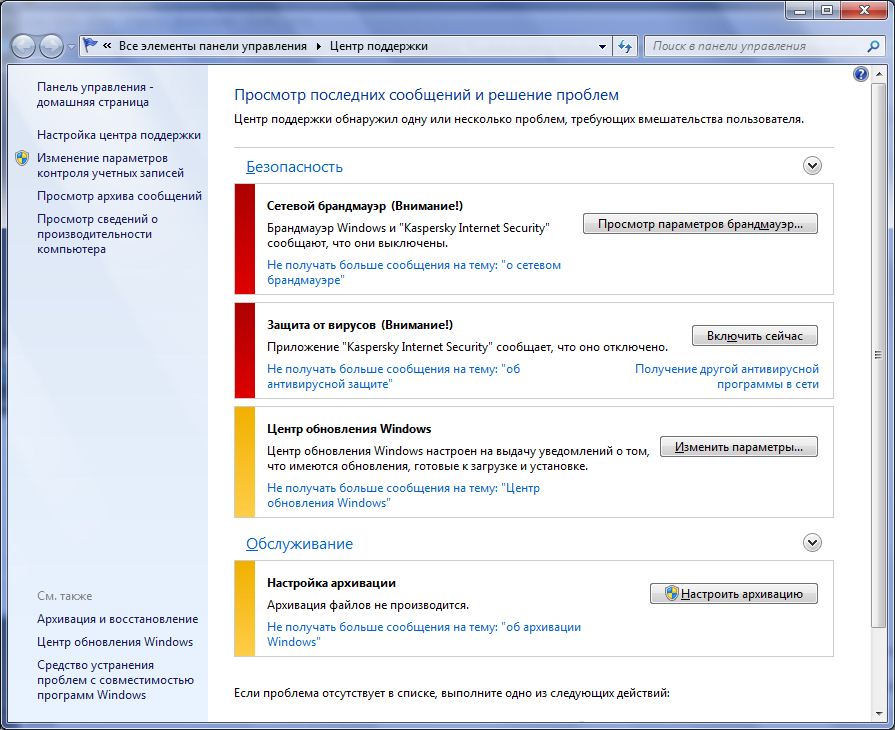The image size is (895, 730).
Task: Open 'Настройка центра поддержки' link
Action: tap(119, 135)
